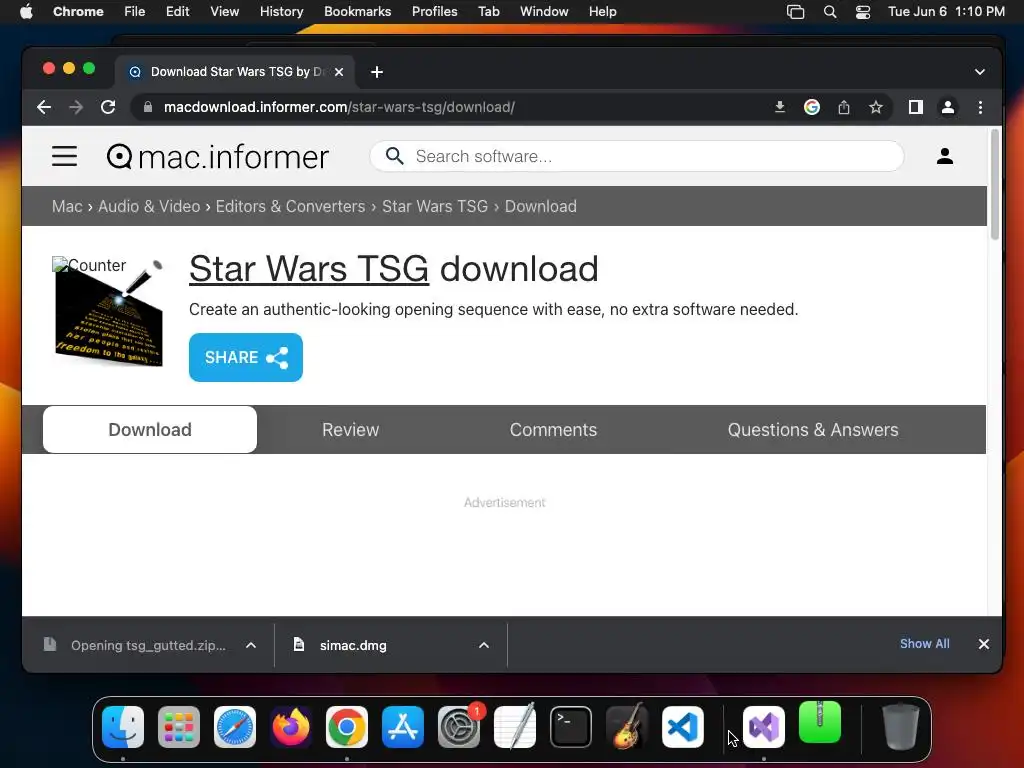Open Visual Studio Code from the Dock
This screenshot has height=768, width=1024.
coord(683,727)
